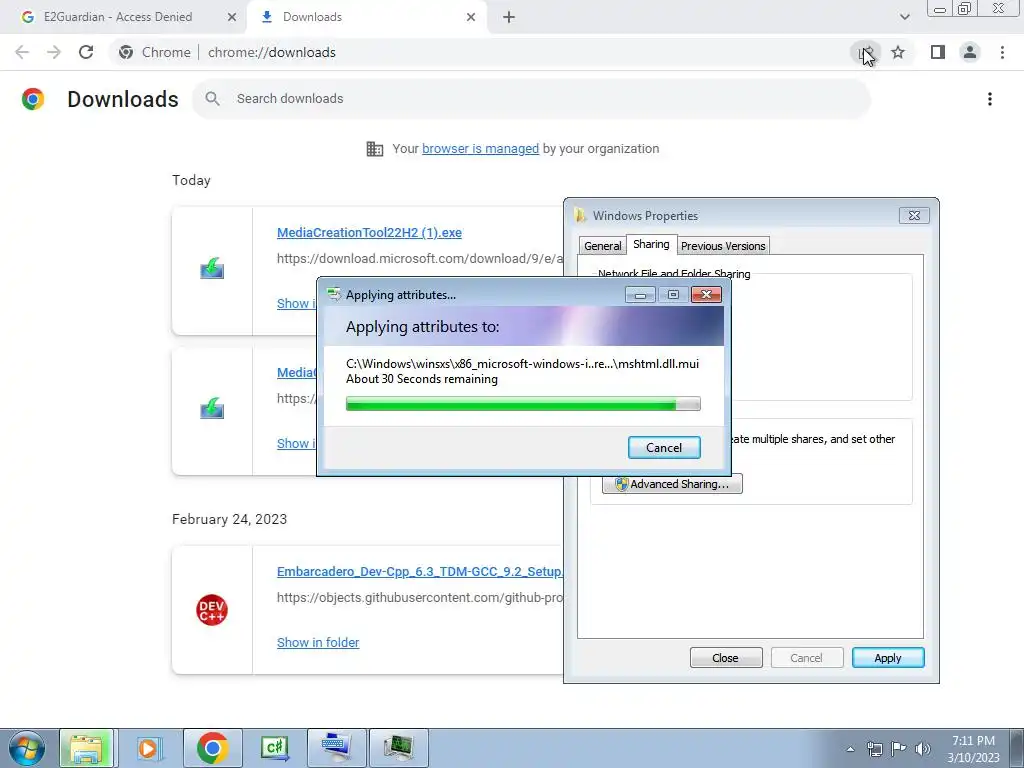Click the applying attributes progress bar
The image size is (1024, 768).
point(523,404)
